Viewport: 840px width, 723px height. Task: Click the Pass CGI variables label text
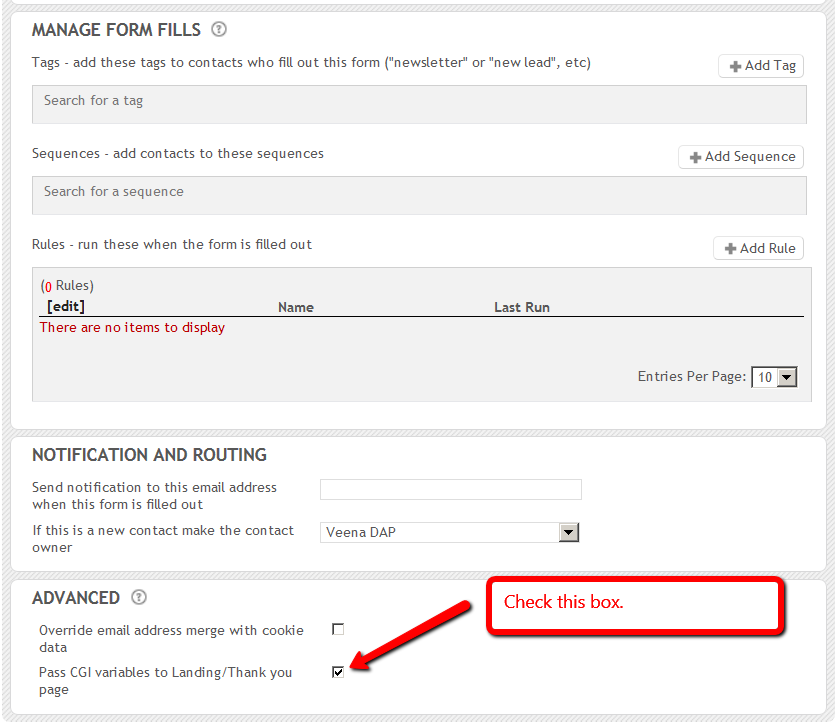(x=165, y=680)
